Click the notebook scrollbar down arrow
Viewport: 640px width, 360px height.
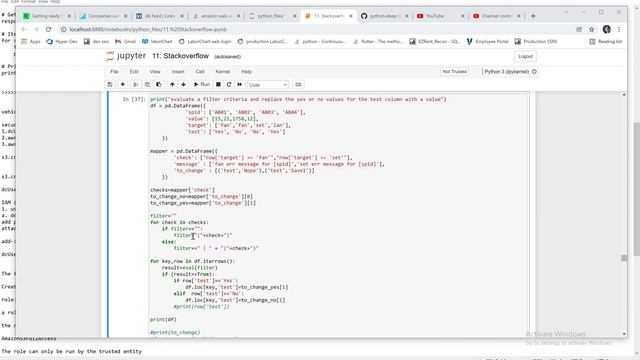(624, 334)
